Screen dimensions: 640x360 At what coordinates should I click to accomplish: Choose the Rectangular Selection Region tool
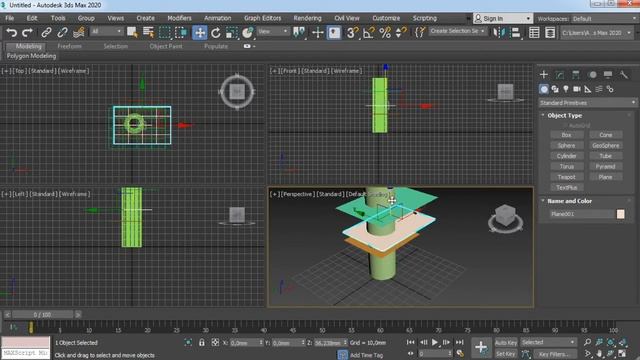point(164,32)
